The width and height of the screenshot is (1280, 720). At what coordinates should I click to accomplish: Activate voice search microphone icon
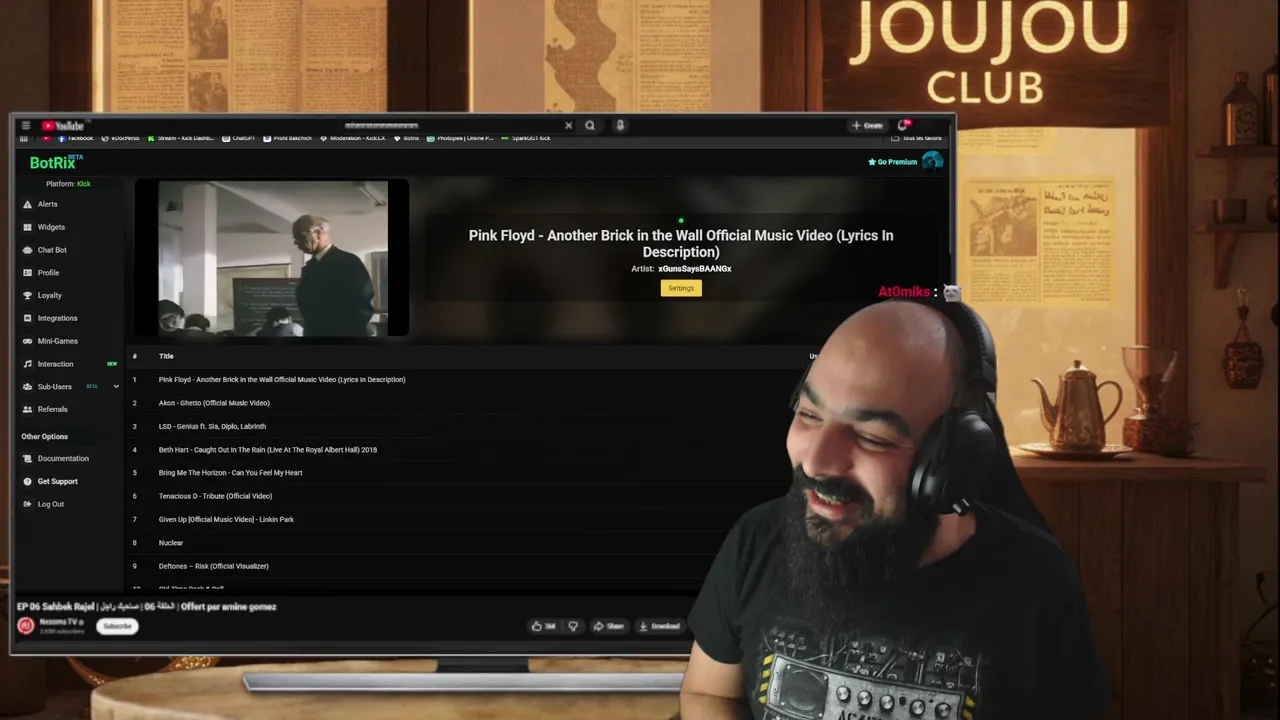620,126
